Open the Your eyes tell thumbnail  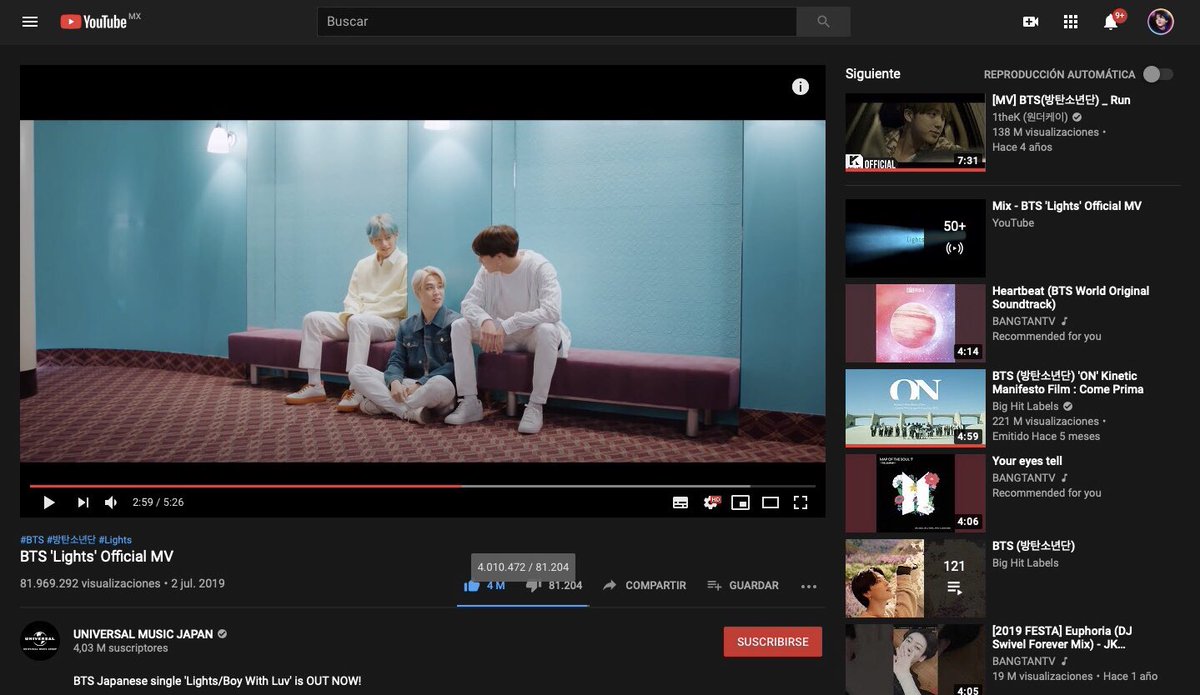coord(915,493)
